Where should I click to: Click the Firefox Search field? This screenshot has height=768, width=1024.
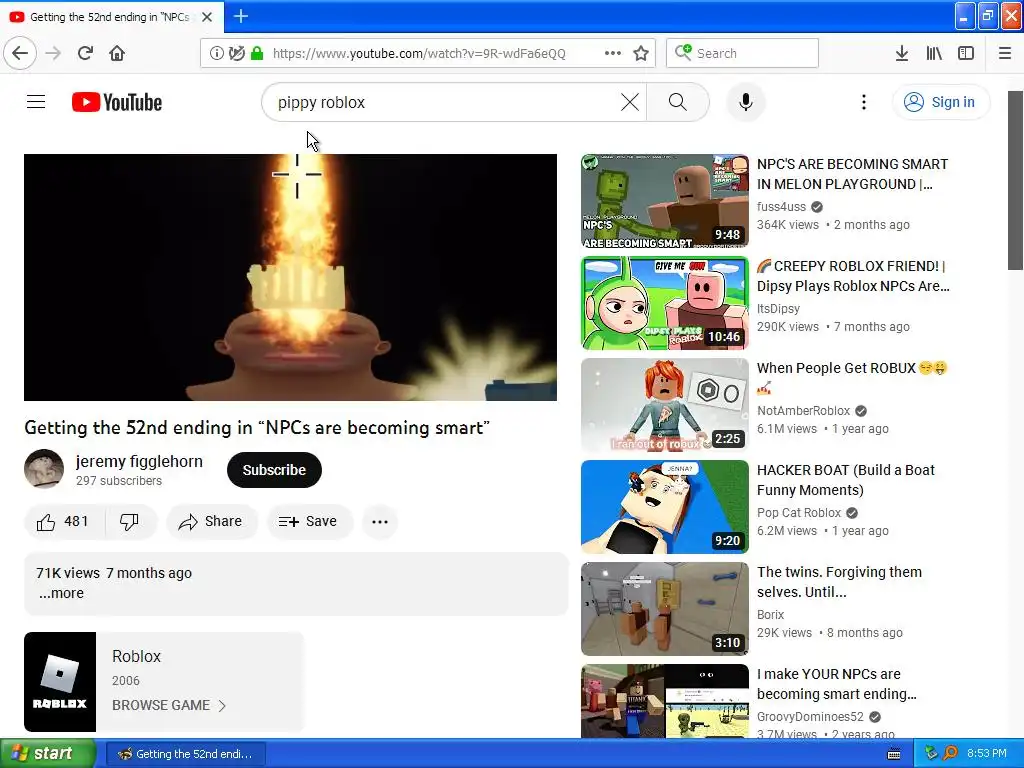click(743, 53)
